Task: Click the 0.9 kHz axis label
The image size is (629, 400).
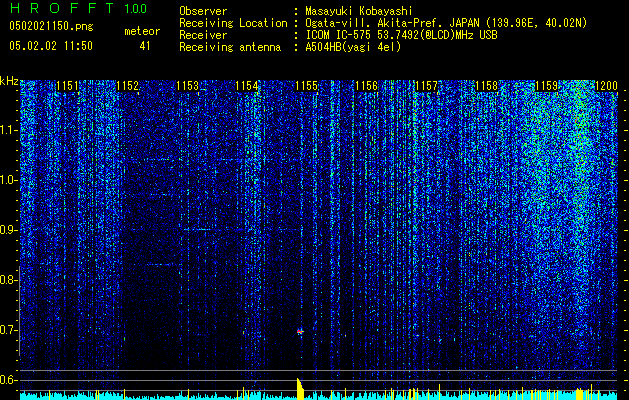Action: (8, 230)
